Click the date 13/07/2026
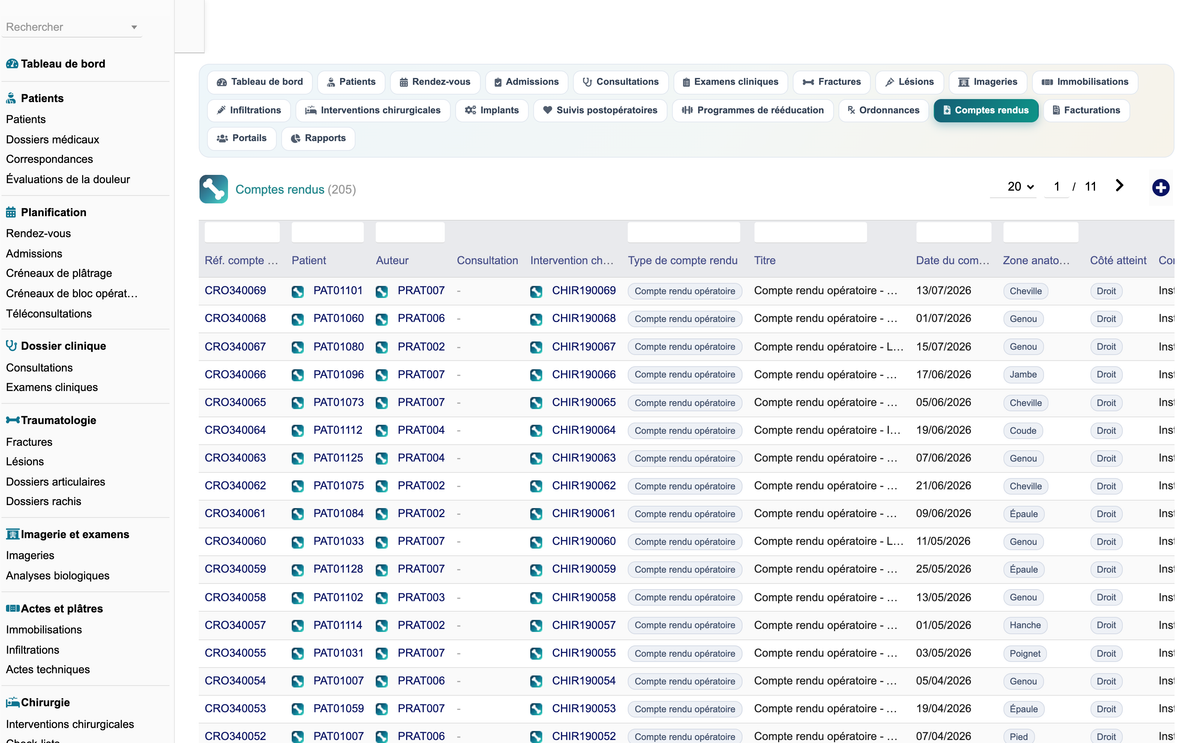This screenshot has height=743, width=1200. pyautogui.click(x=943, y=291)
